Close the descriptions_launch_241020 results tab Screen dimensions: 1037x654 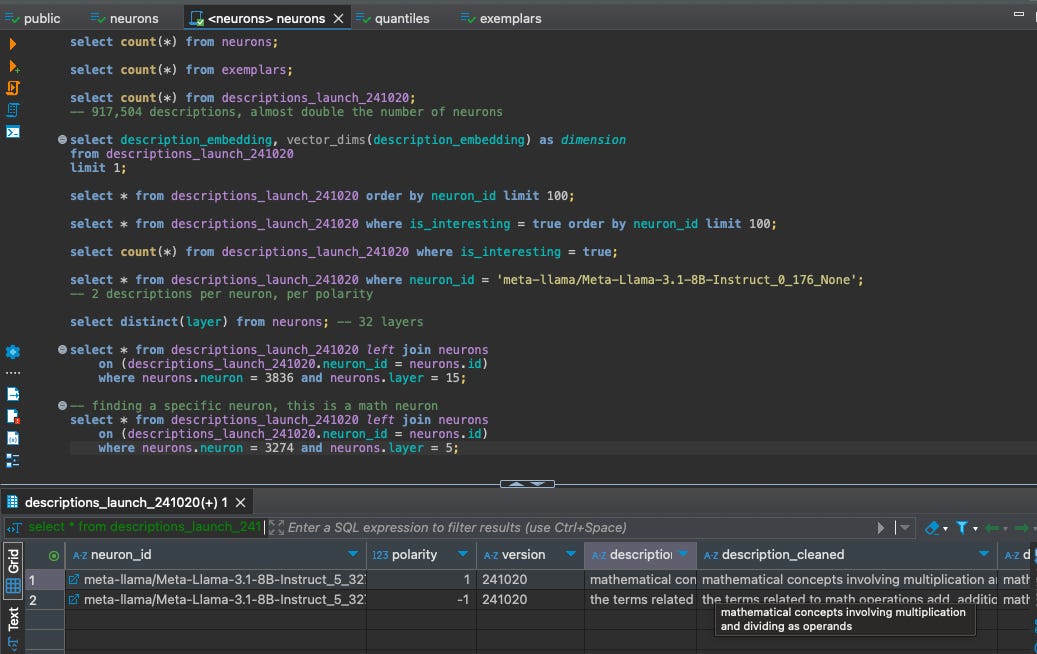[241, 502]
